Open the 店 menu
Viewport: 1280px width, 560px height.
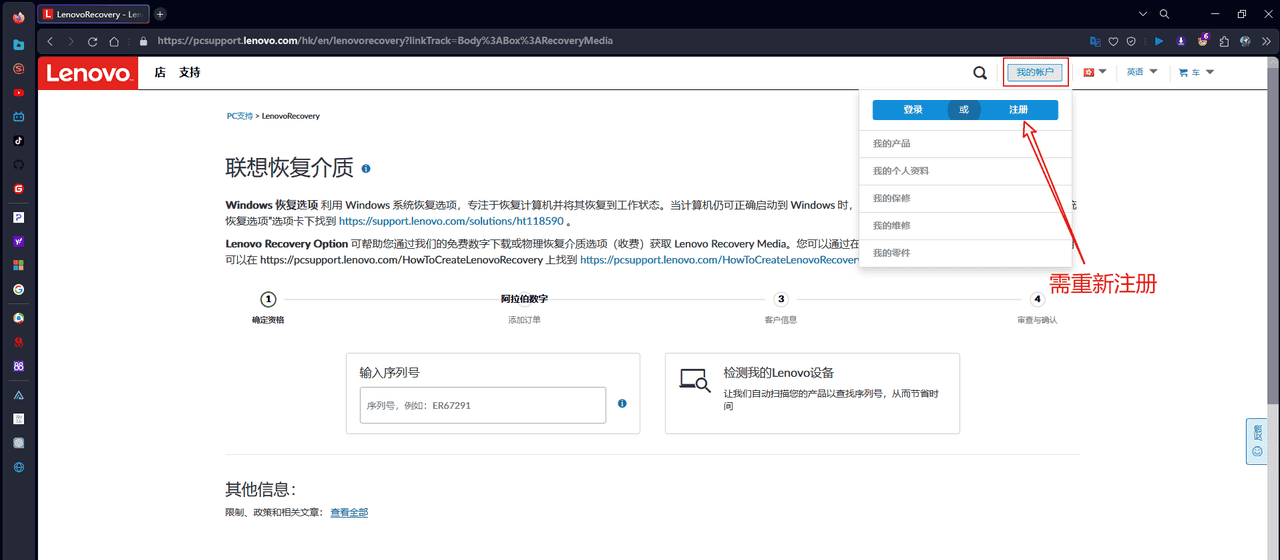coord(160,73)
